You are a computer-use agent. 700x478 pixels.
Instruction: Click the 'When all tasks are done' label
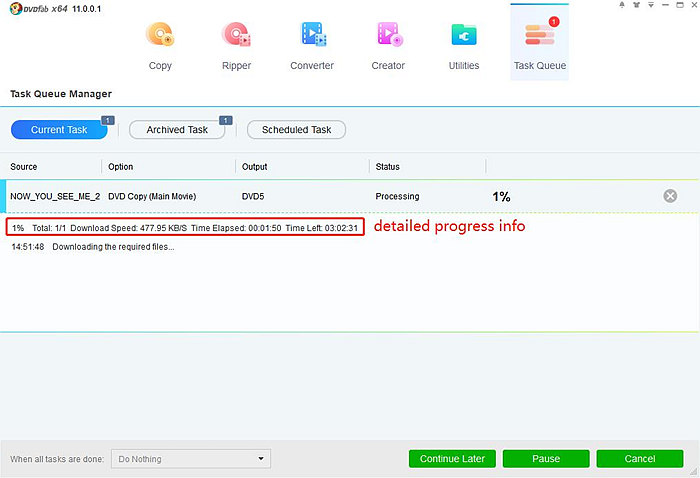pos(57,459)
